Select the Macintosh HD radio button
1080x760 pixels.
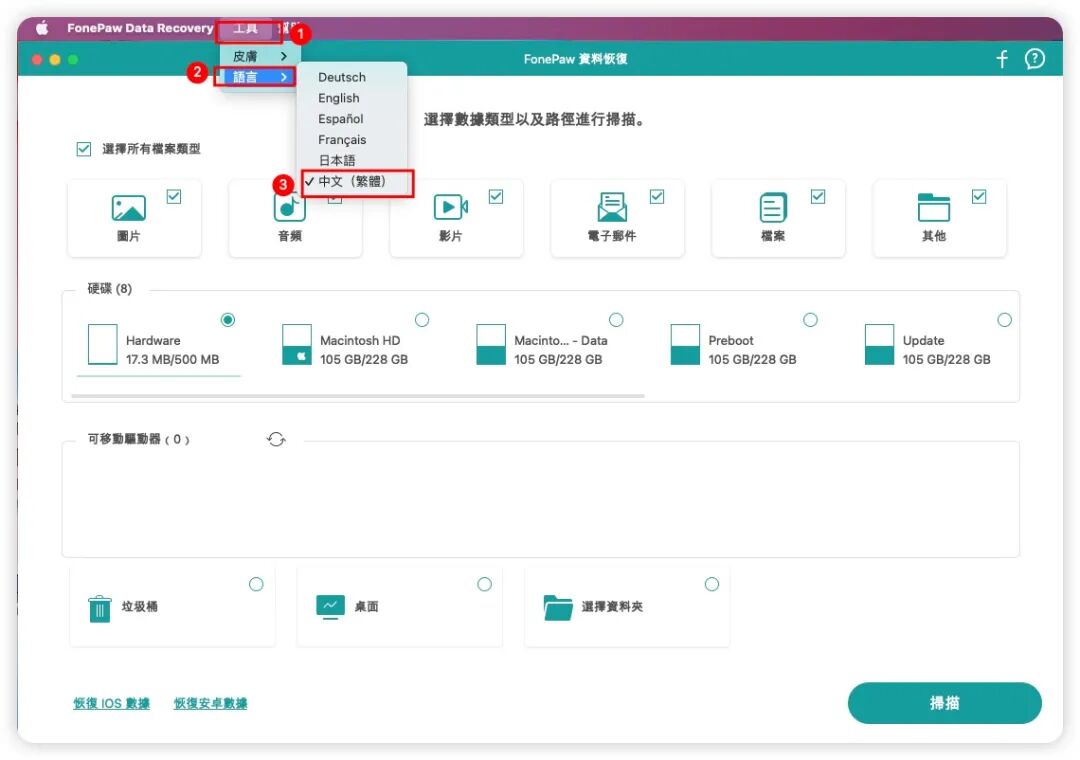pos(422,320)
